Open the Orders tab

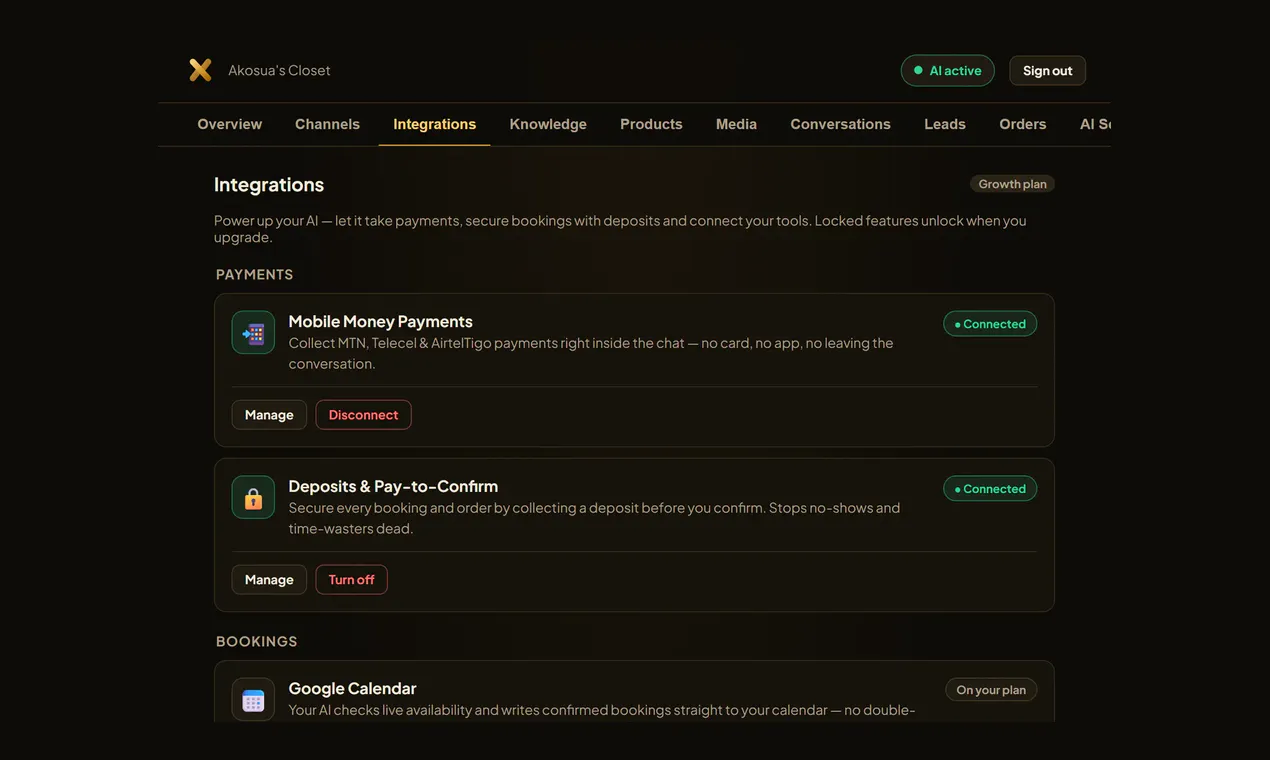(1023, 124)
